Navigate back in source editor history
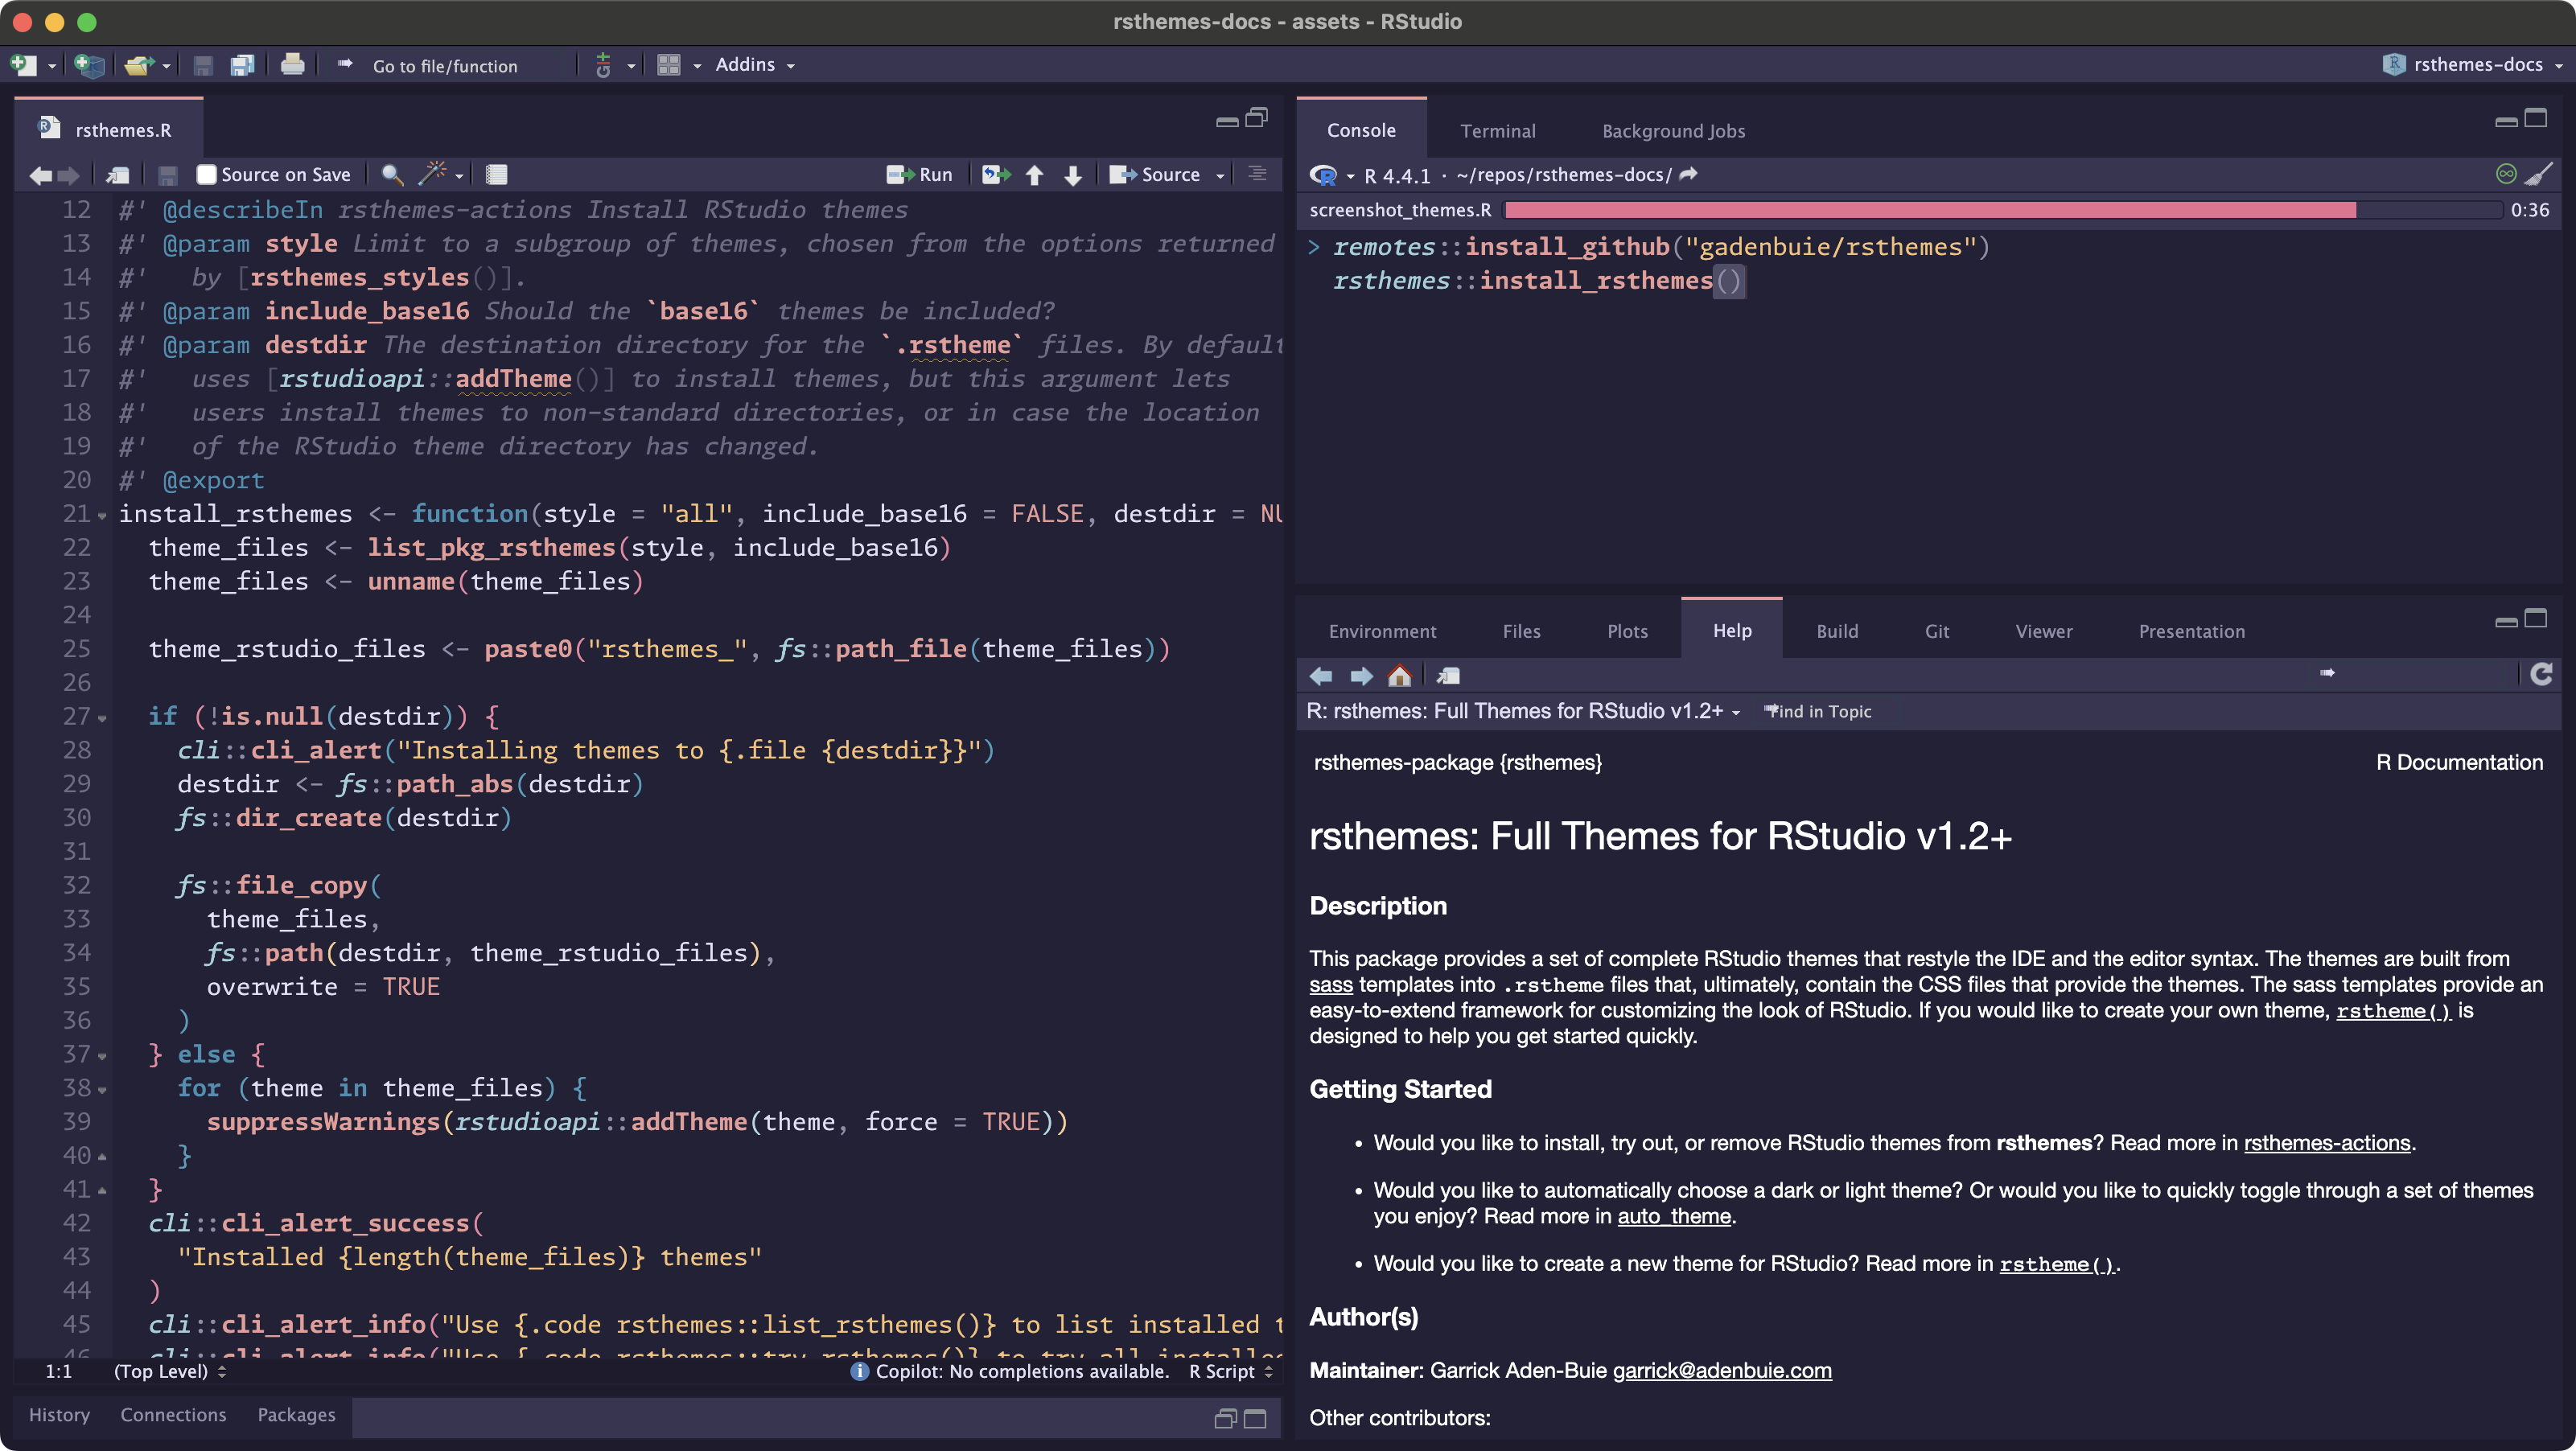The height and width of the screenshot is (1451, 2576). coord(40,175)
